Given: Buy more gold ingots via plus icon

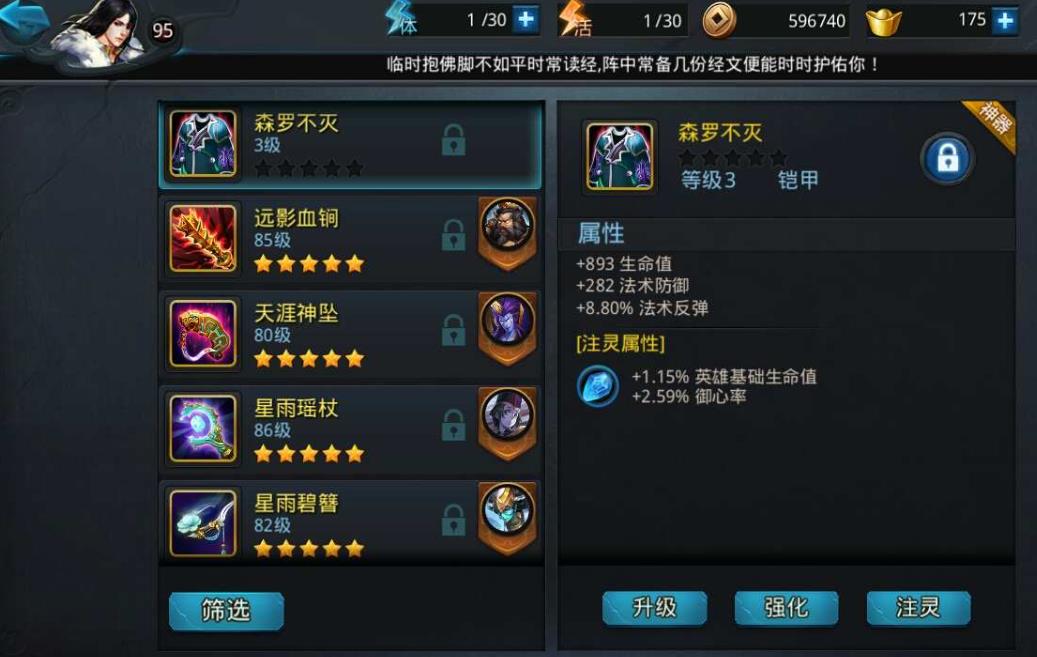Looking at the screenshot, I should point(1005,21).
